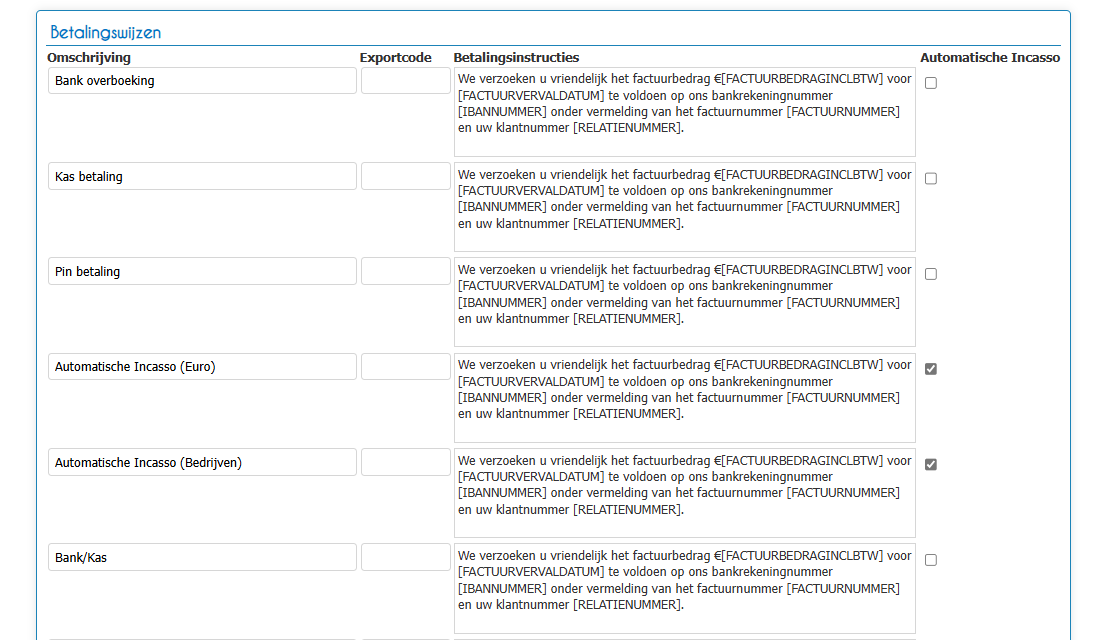Click the Automatische Incasso column header

990,58
